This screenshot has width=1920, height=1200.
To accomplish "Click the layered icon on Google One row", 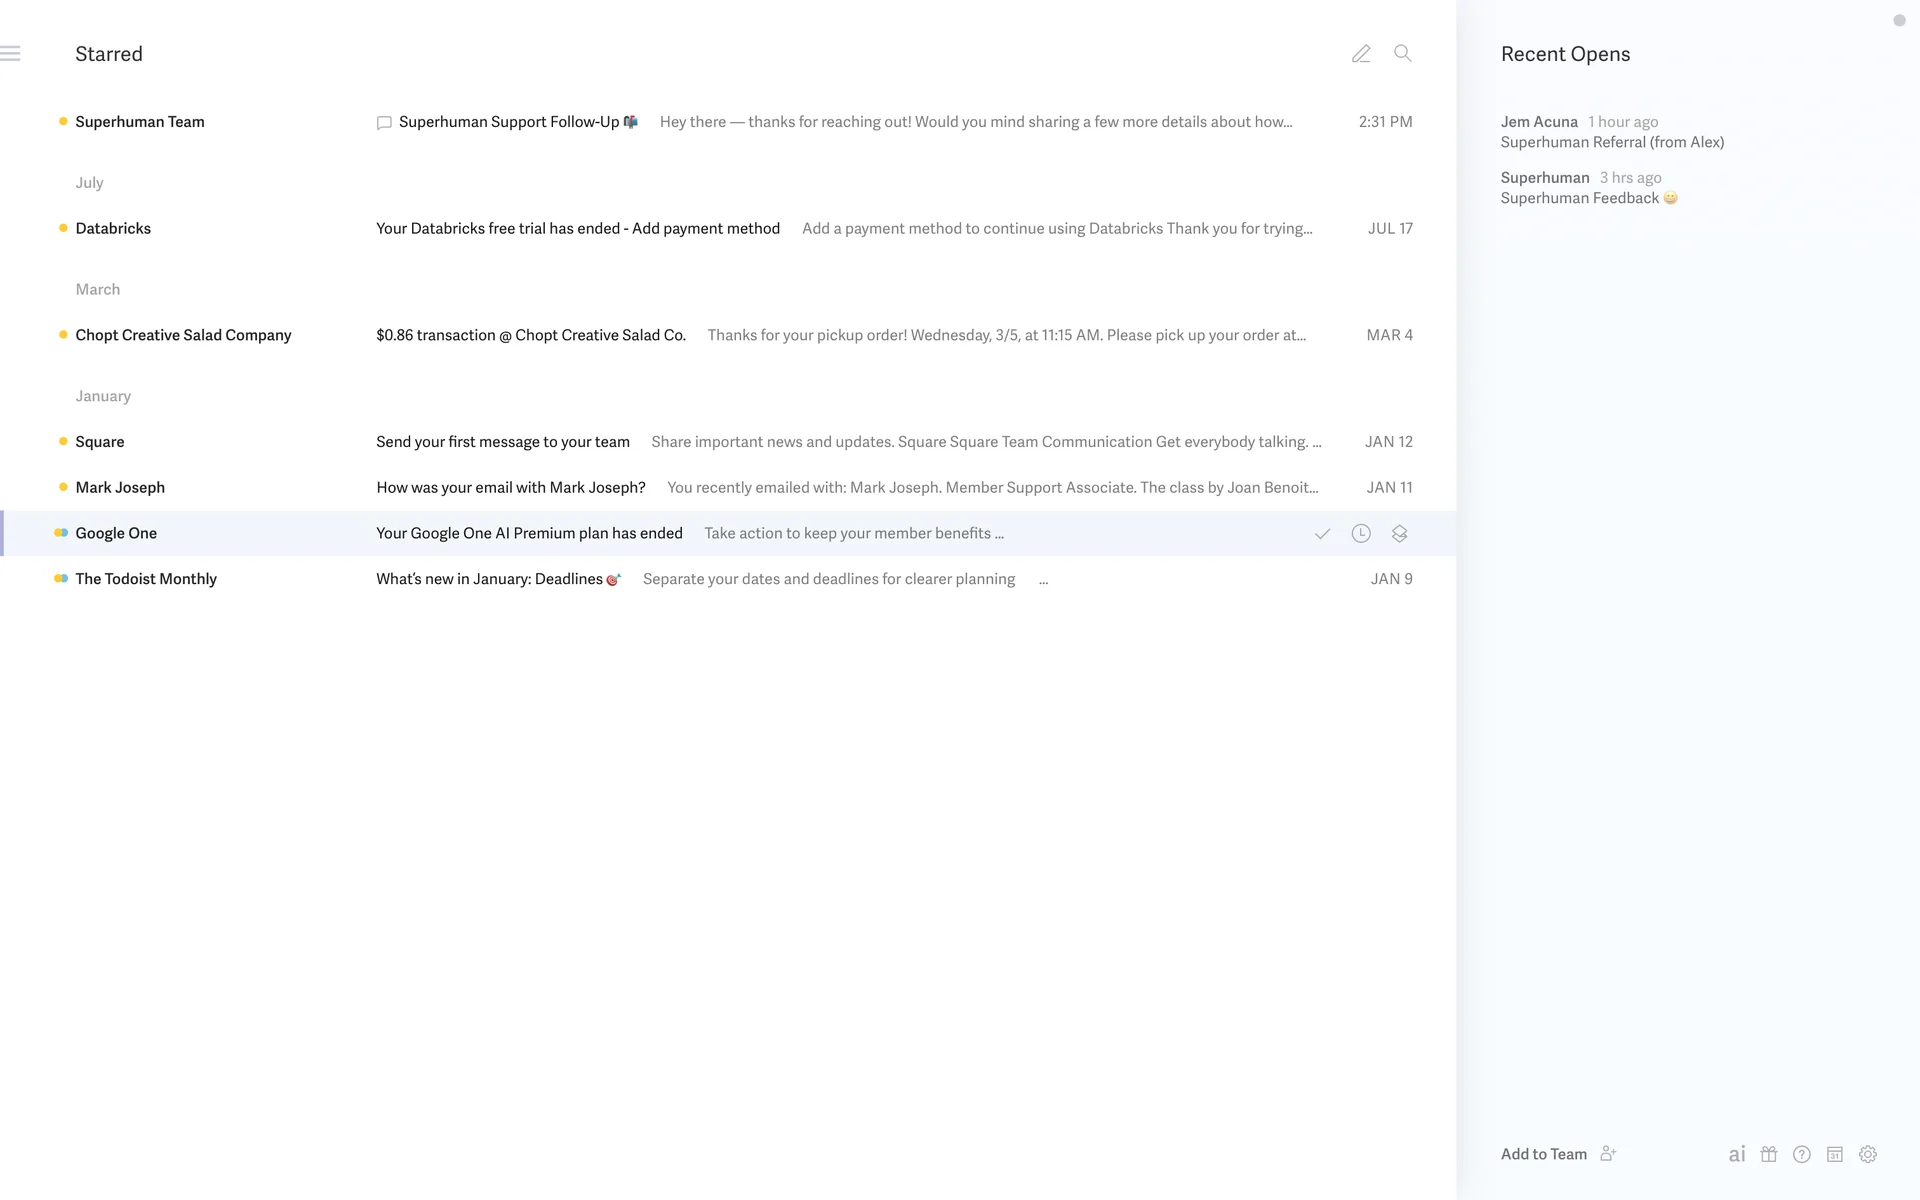I will pyautogui.click(x=1399, y=534).
